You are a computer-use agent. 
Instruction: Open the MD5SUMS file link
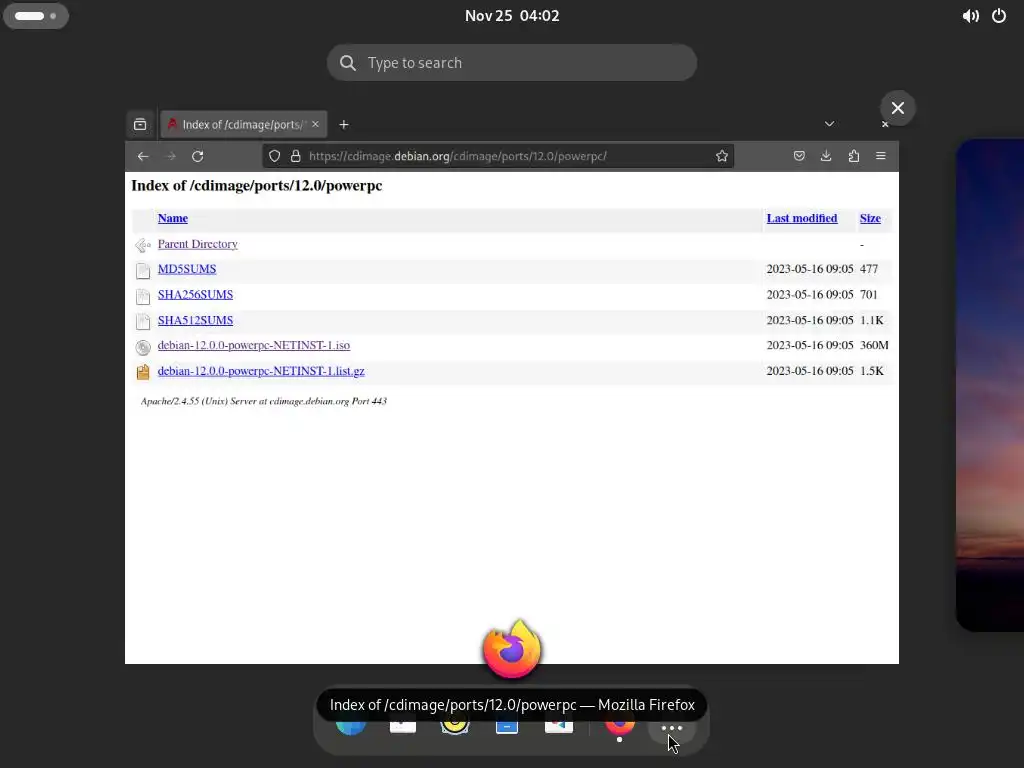187,269
